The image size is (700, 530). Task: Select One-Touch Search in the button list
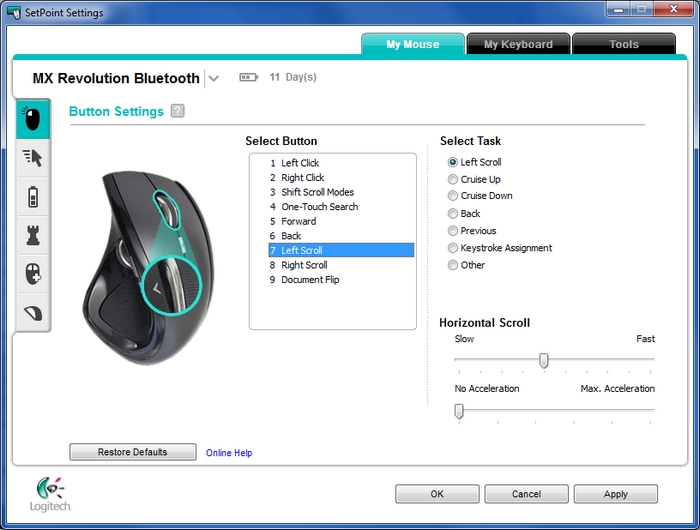319,207
